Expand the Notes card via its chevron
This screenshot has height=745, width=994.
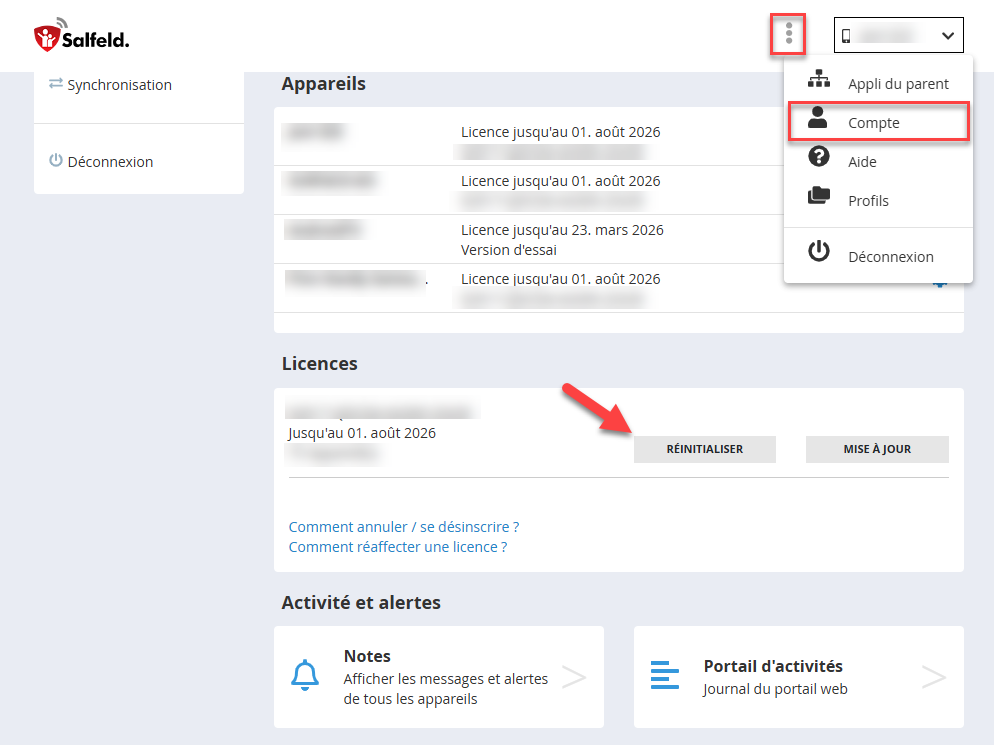574,676
